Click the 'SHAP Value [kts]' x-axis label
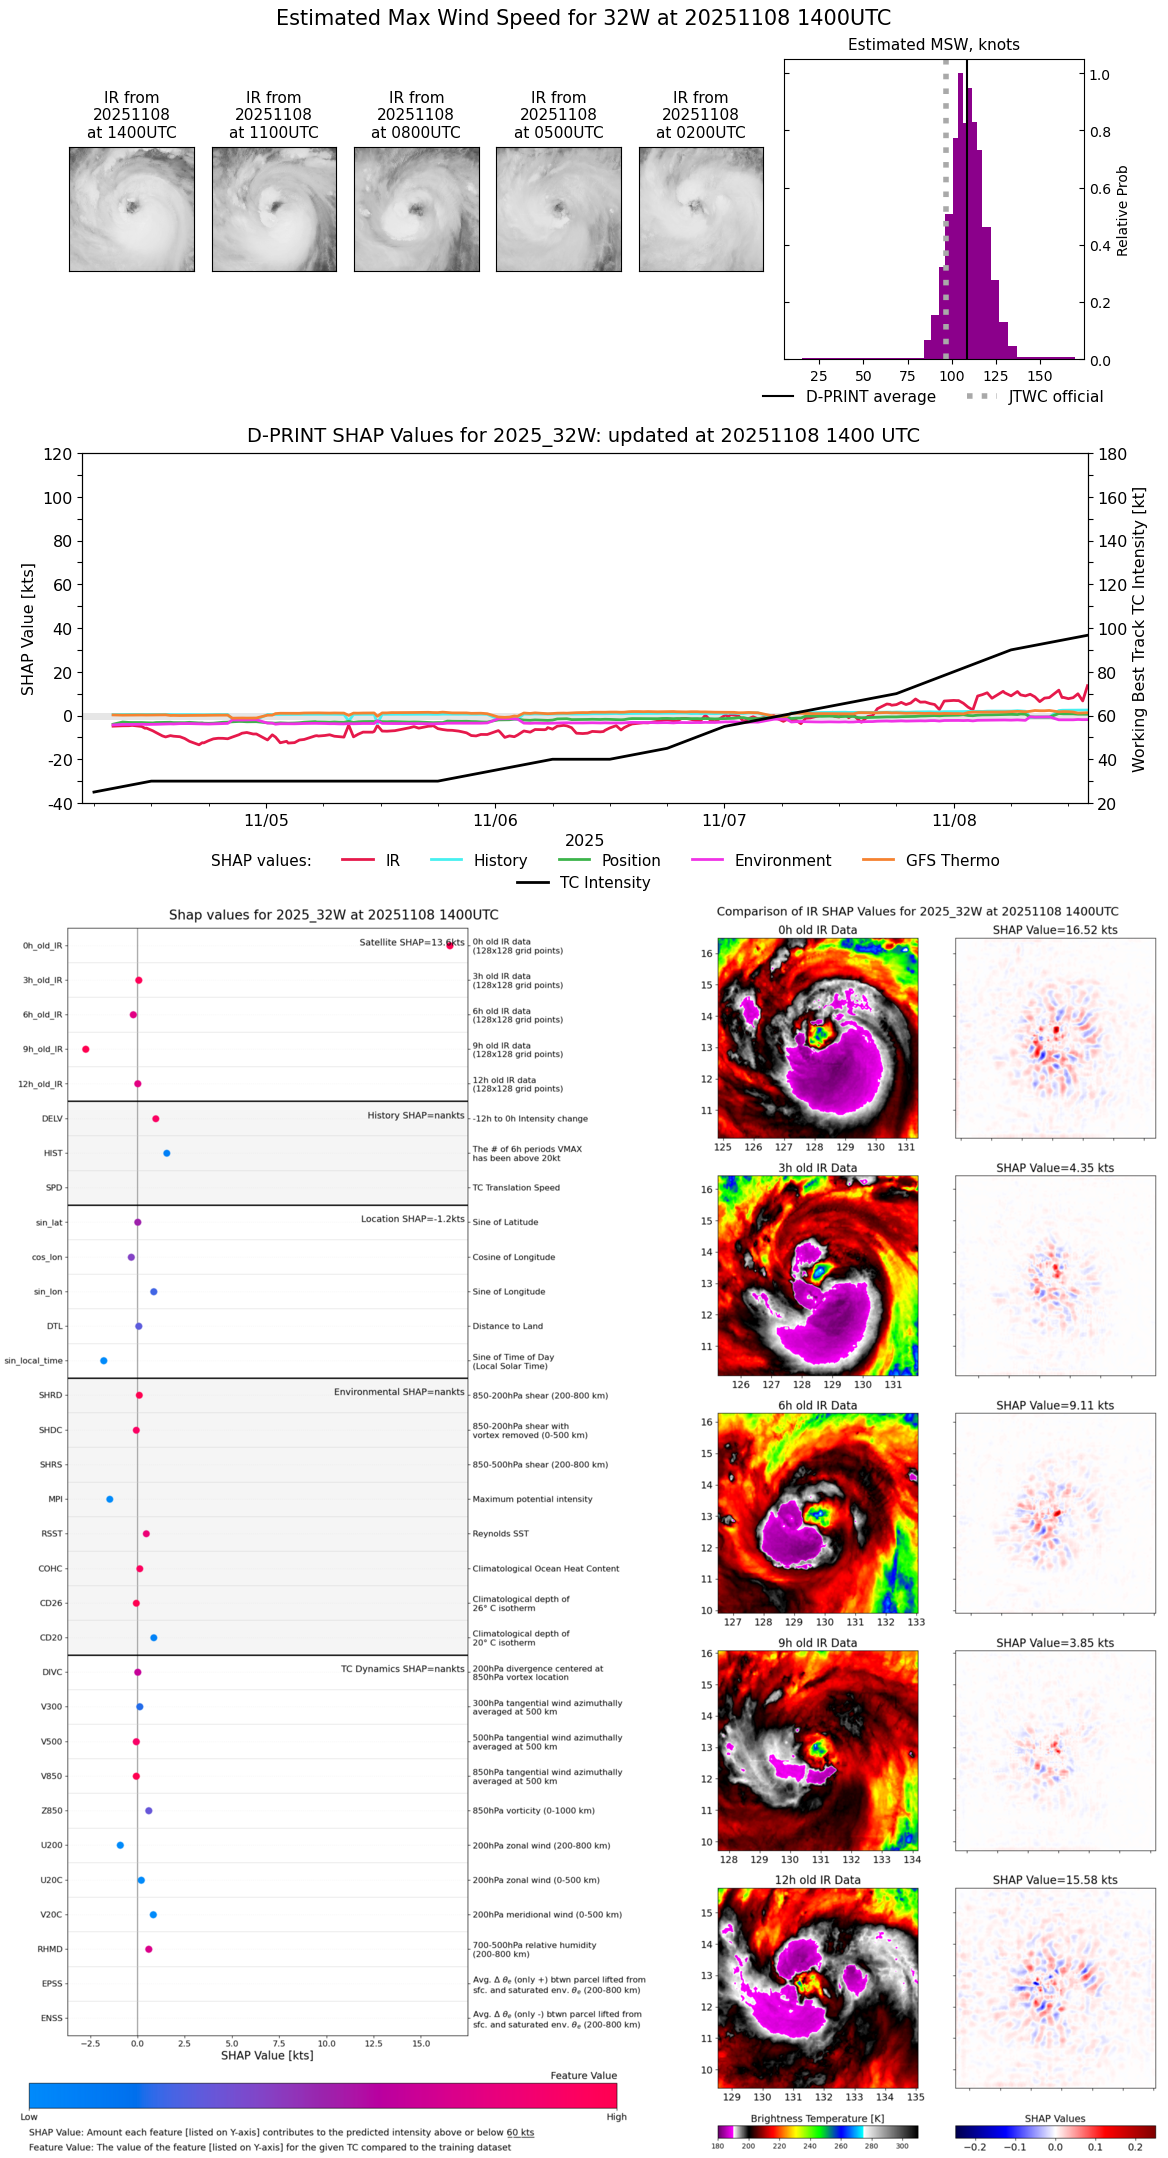1168x2158 pixels. pyautogui.click(x=267, y=2056)
